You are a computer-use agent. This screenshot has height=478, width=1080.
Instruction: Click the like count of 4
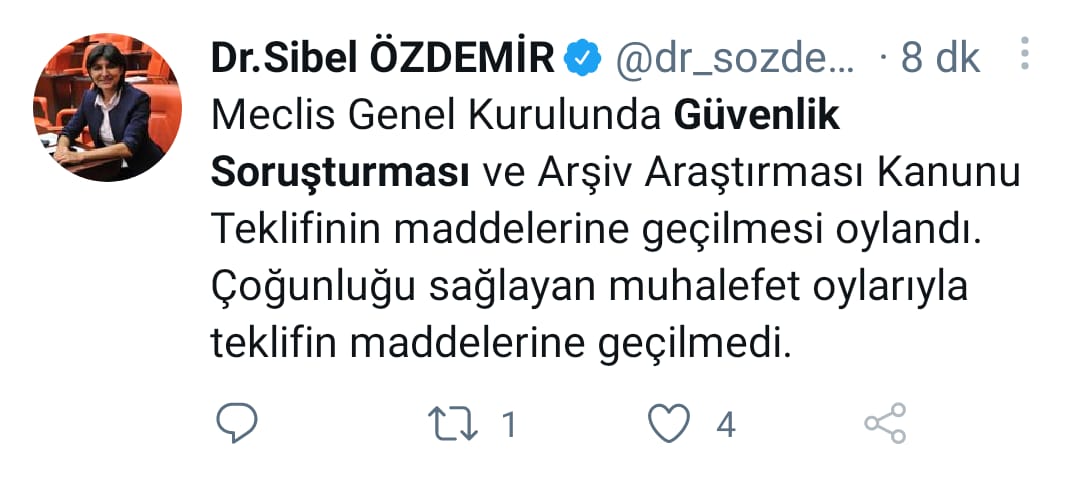(726, 425)
